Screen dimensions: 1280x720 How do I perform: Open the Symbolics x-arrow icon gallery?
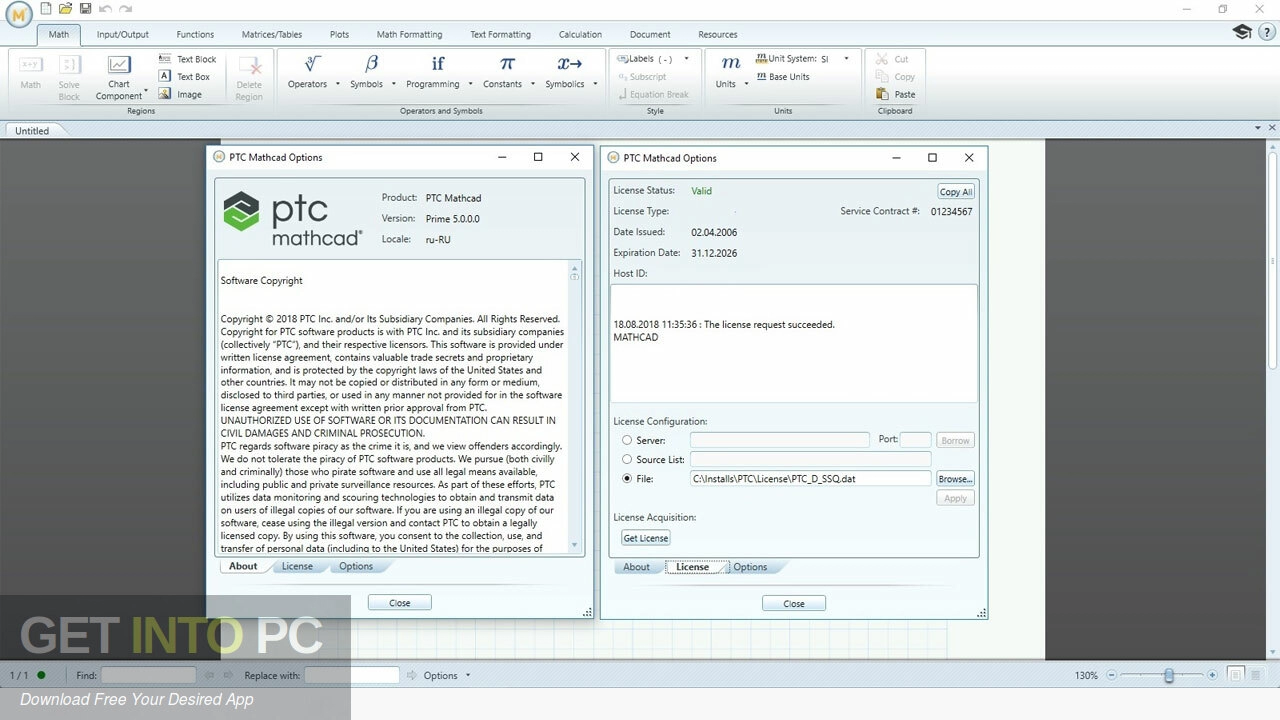point(570,64)
